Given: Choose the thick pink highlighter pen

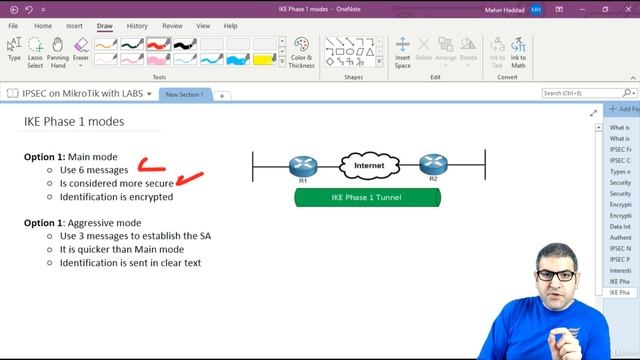Looking at the screenshot, I should coord(159,60).
